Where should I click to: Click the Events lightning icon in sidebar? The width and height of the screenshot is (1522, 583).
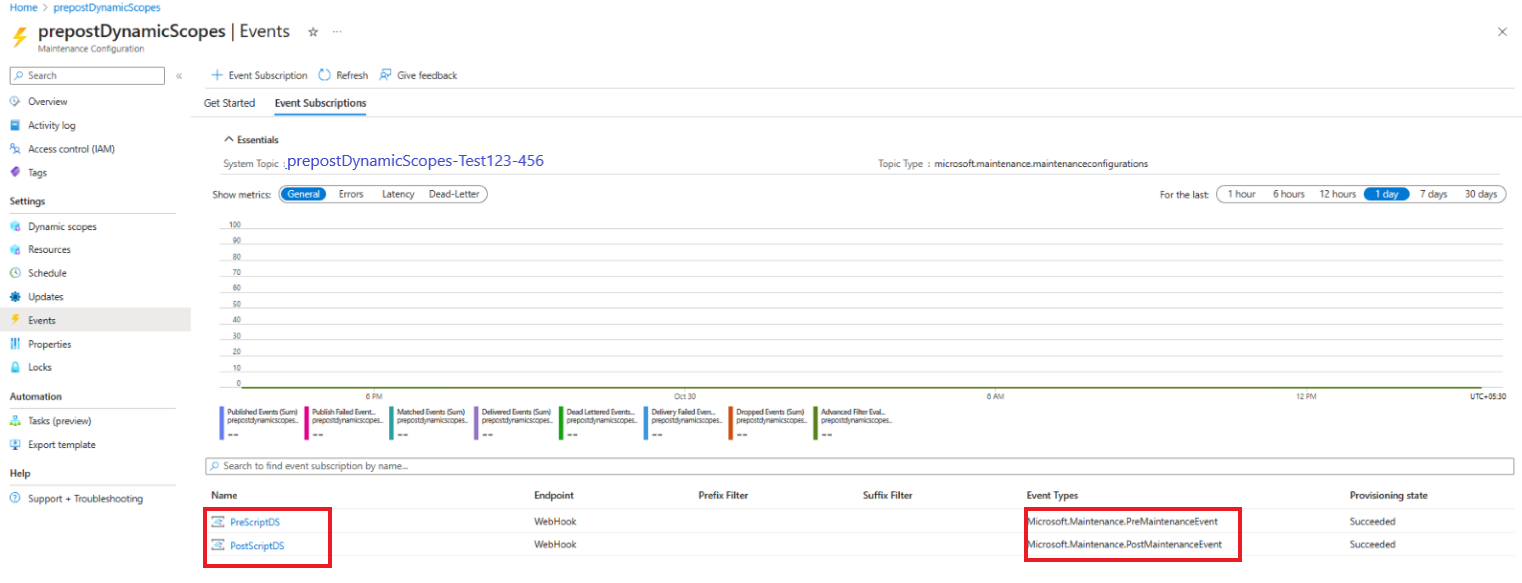15,320
